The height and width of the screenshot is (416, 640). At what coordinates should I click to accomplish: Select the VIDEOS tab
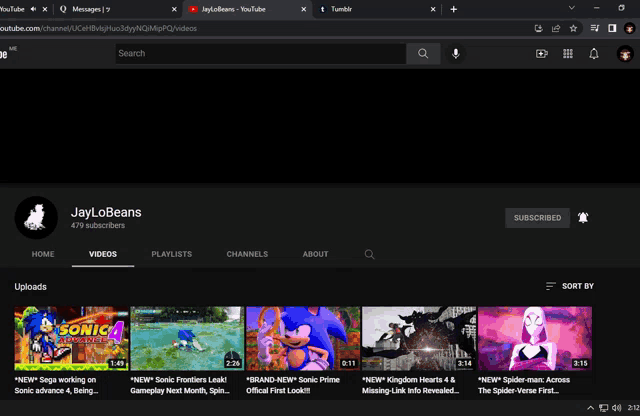(103, 254)
